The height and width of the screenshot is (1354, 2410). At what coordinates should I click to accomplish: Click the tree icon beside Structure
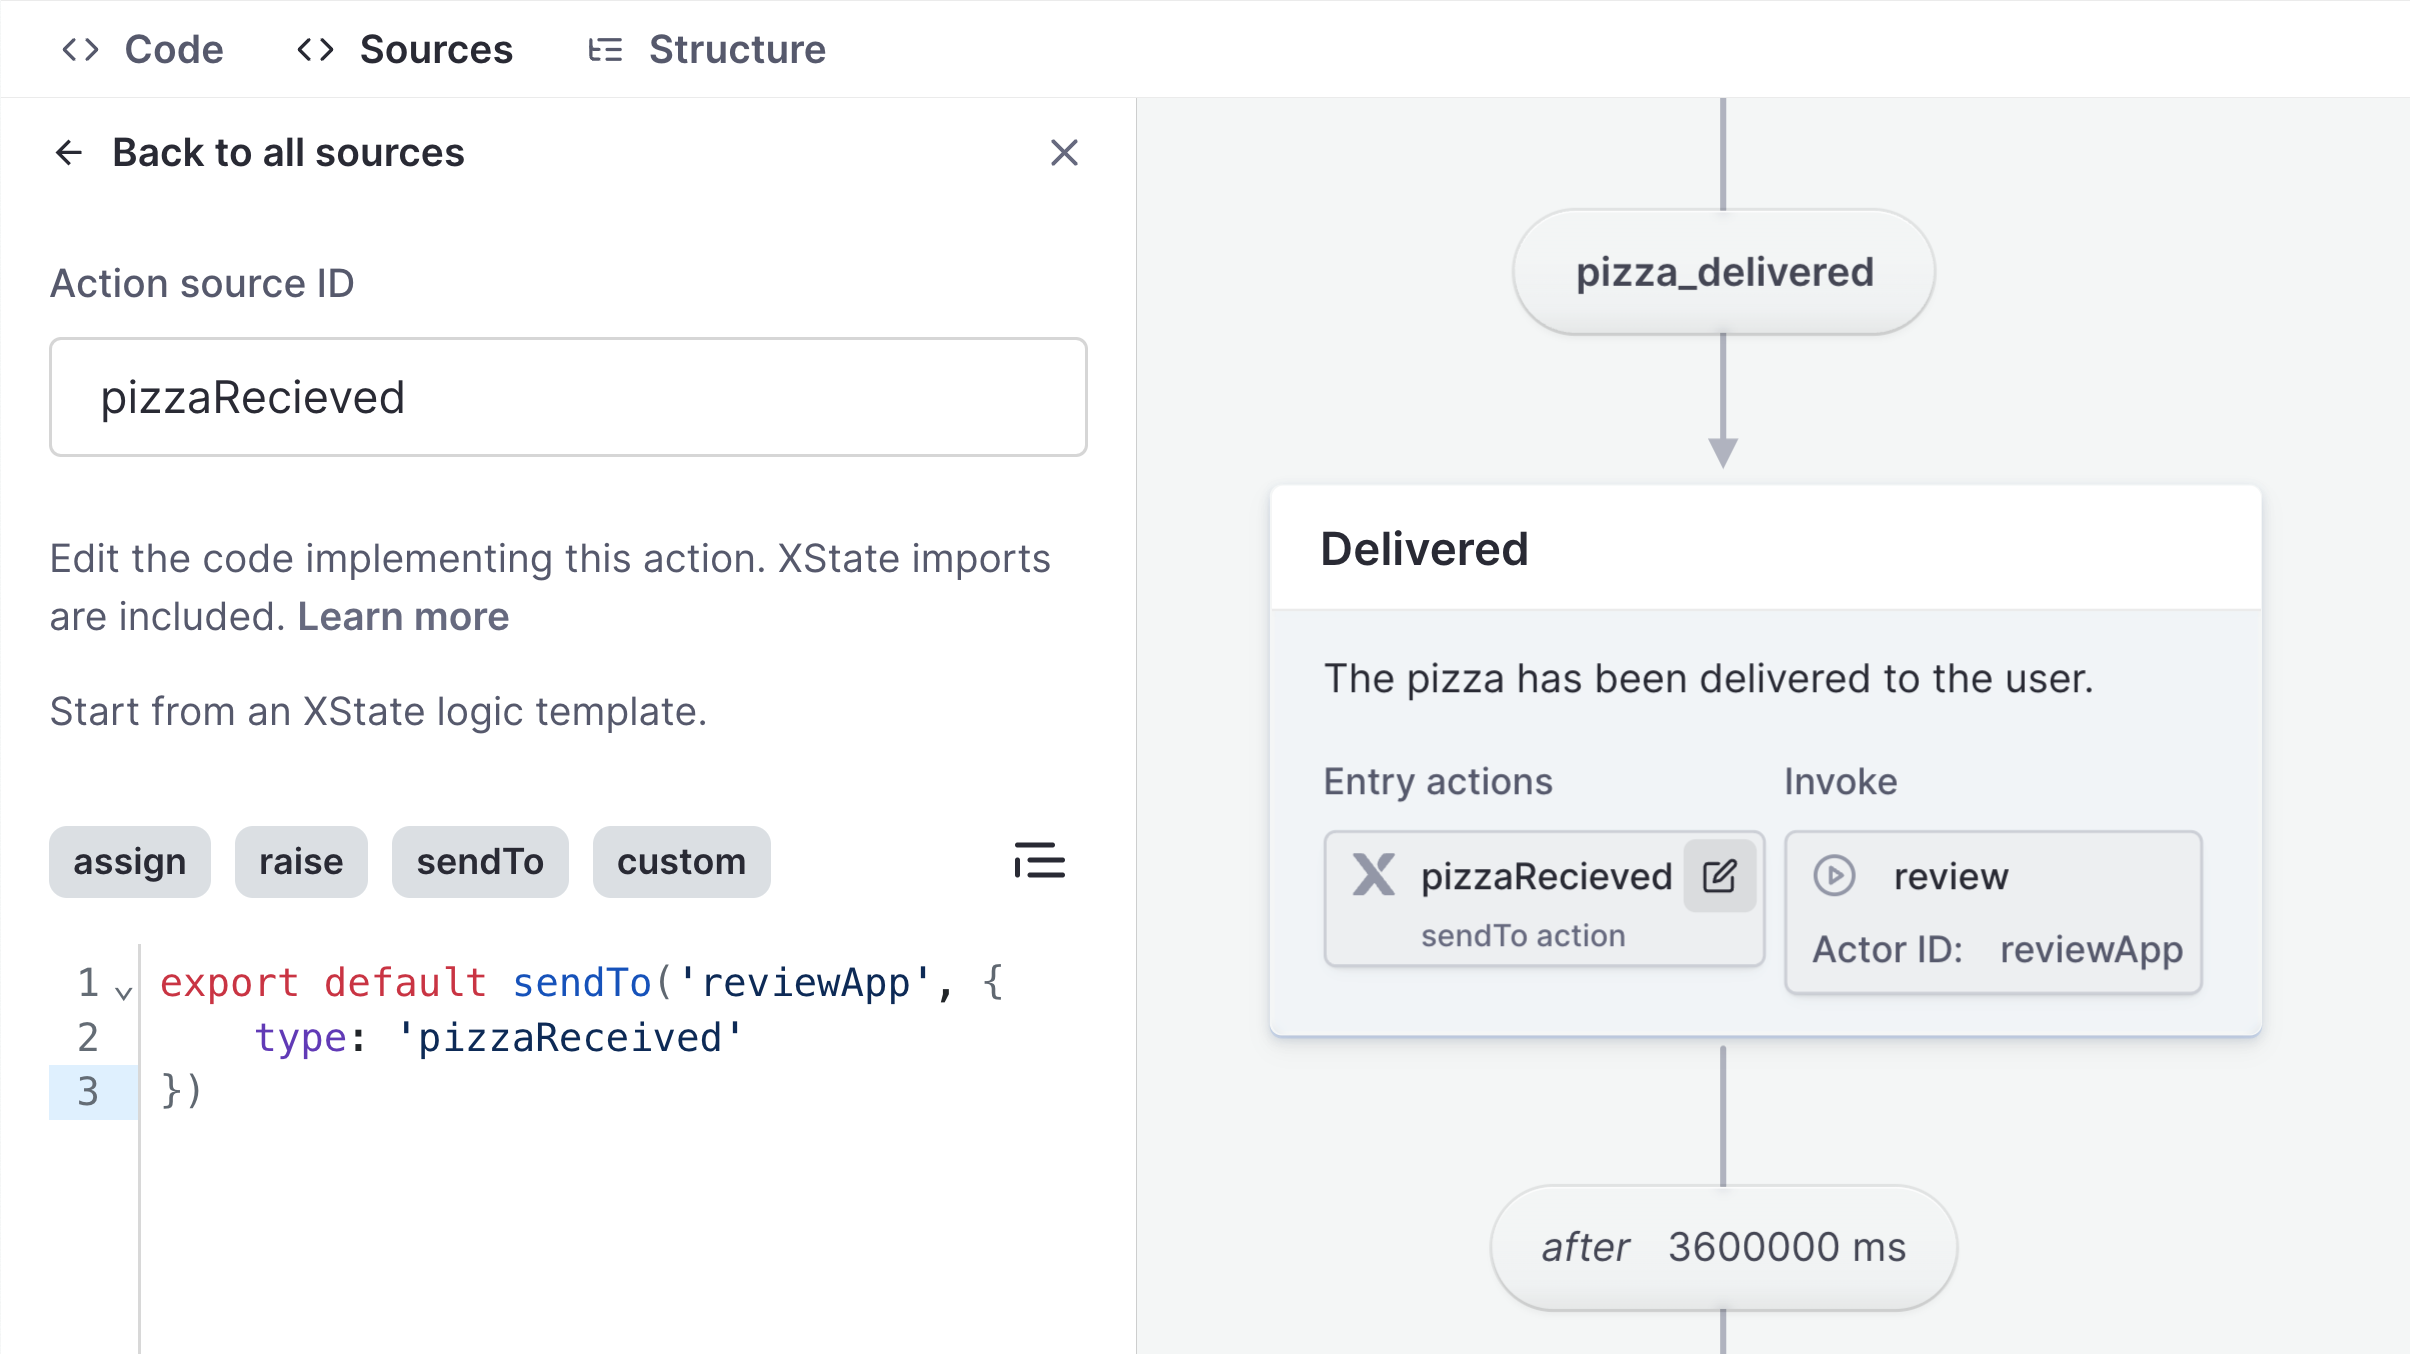point(606,48)
